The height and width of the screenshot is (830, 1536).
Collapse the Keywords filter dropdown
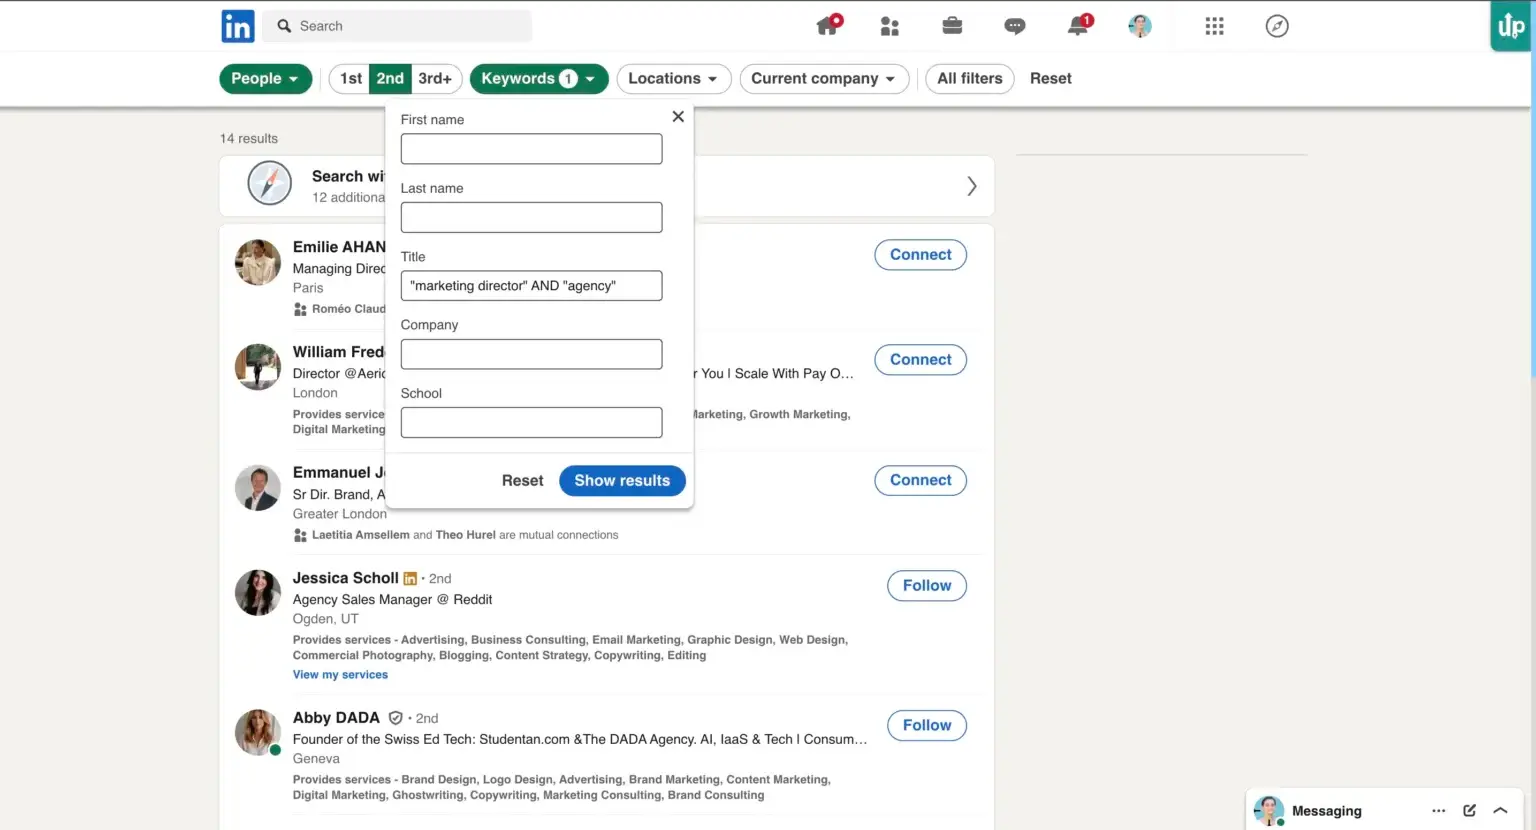[538, 79]
